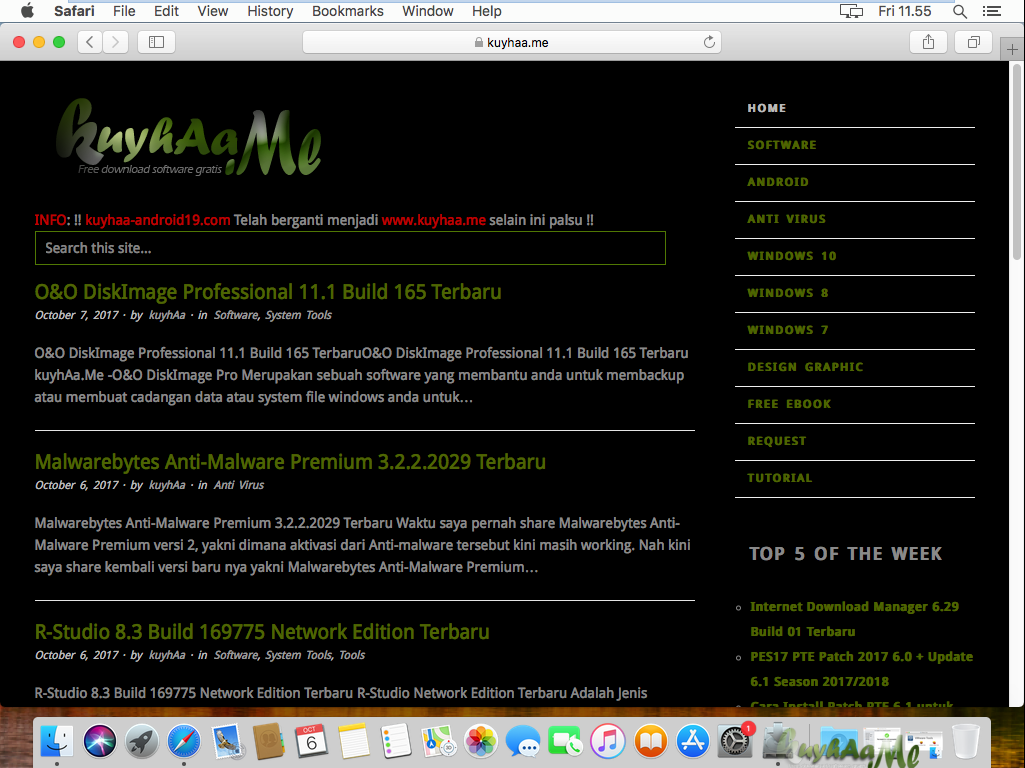Open FREE EBOOK category link
The width and height of the screenshot is (1025, 768).
[x=789, y=404]
